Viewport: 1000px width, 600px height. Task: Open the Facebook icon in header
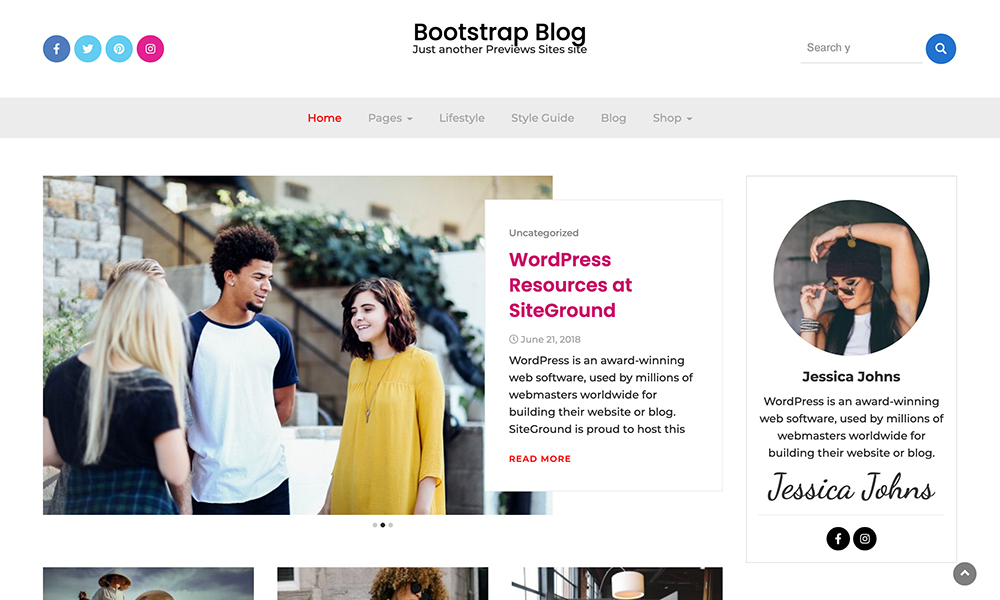[56, 49]
